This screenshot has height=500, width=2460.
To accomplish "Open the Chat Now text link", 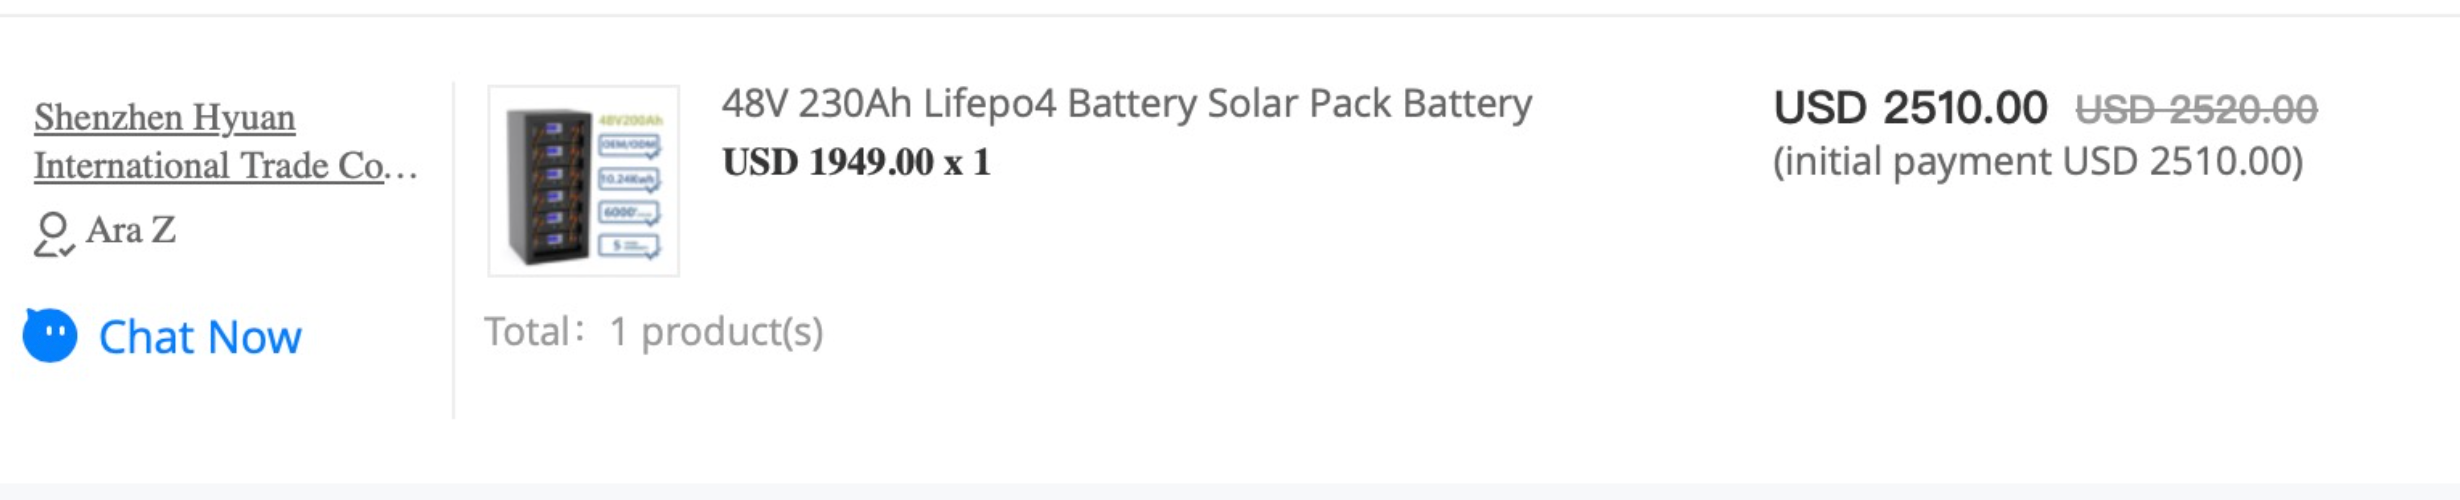I will [200, 337].
